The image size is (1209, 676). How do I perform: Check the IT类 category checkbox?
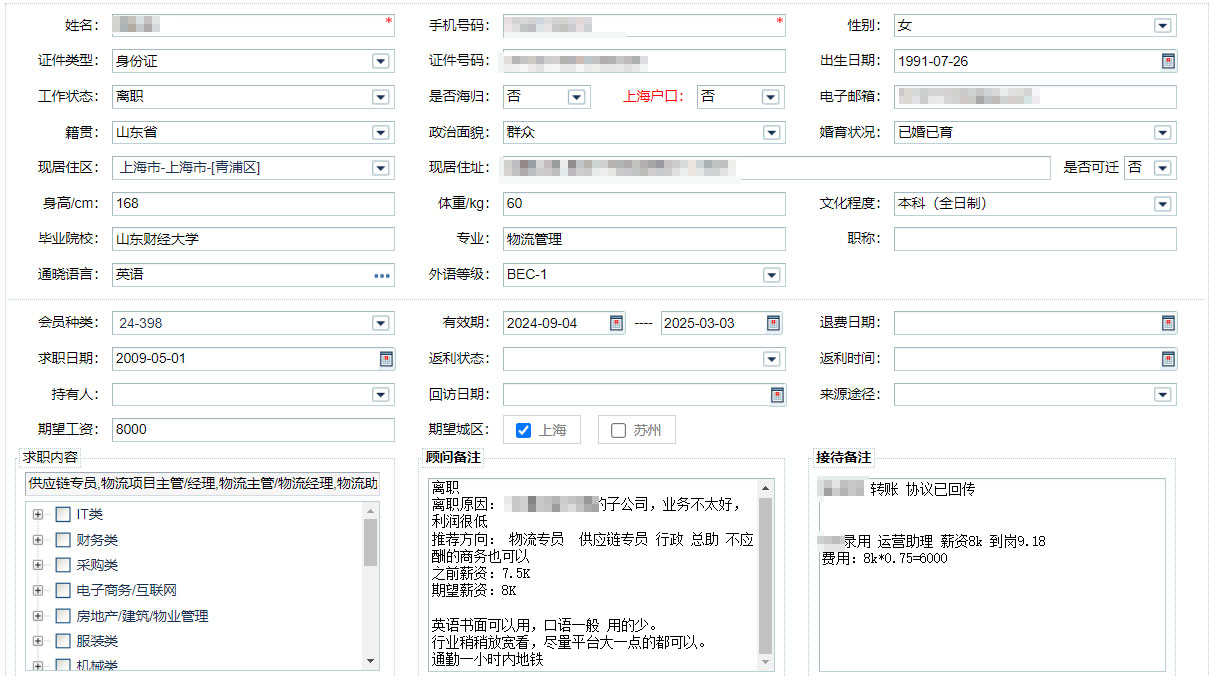(63, 514)
